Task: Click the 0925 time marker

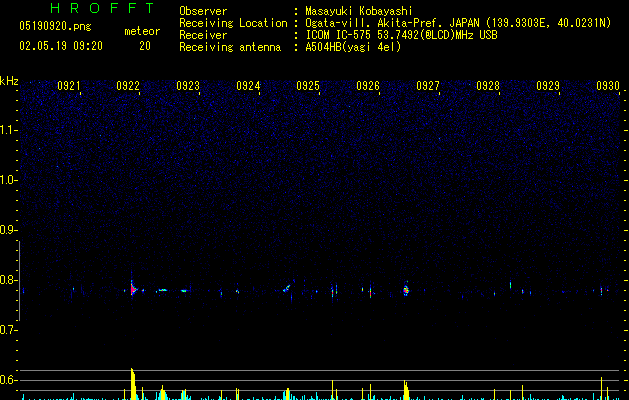Action: click(308, 86)
